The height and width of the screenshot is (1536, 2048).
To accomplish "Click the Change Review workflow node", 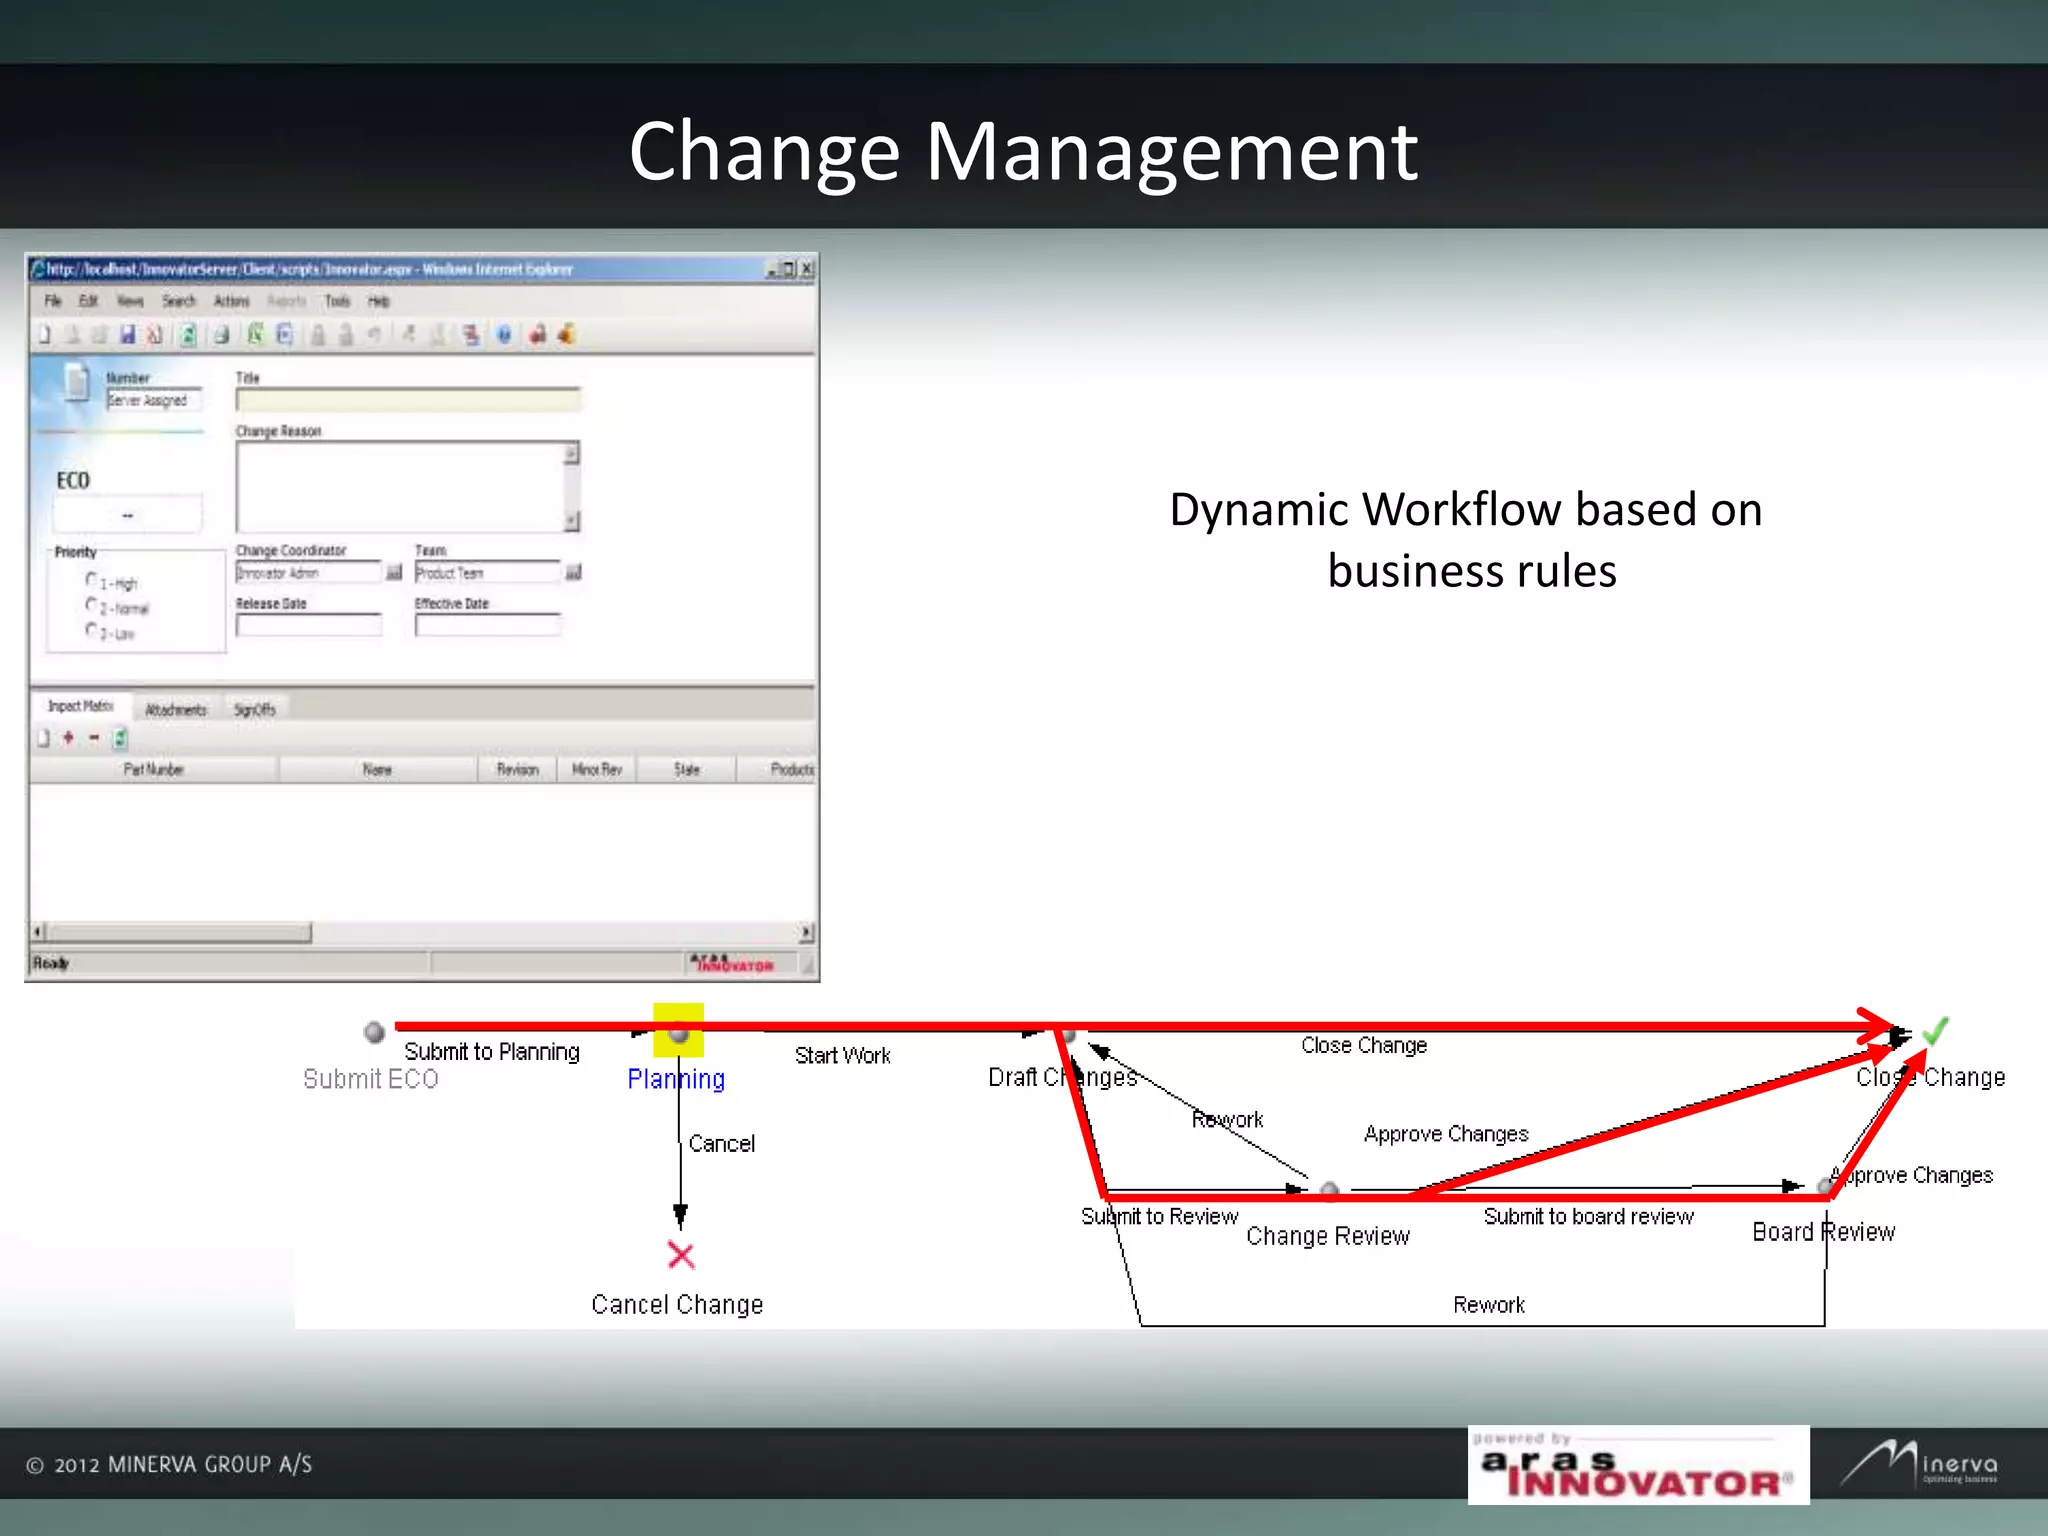I will tap(1329, 1189).
